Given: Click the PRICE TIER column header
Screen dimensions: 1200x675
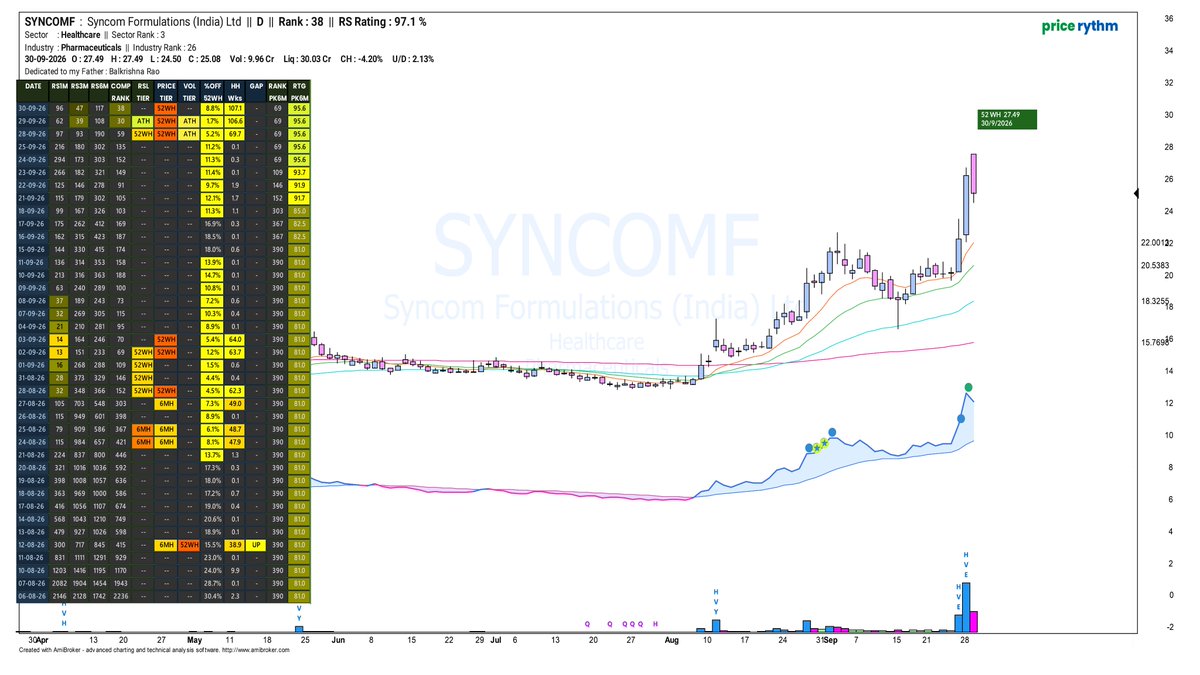Looking at the screenshot, I should (x=166, y=93).
